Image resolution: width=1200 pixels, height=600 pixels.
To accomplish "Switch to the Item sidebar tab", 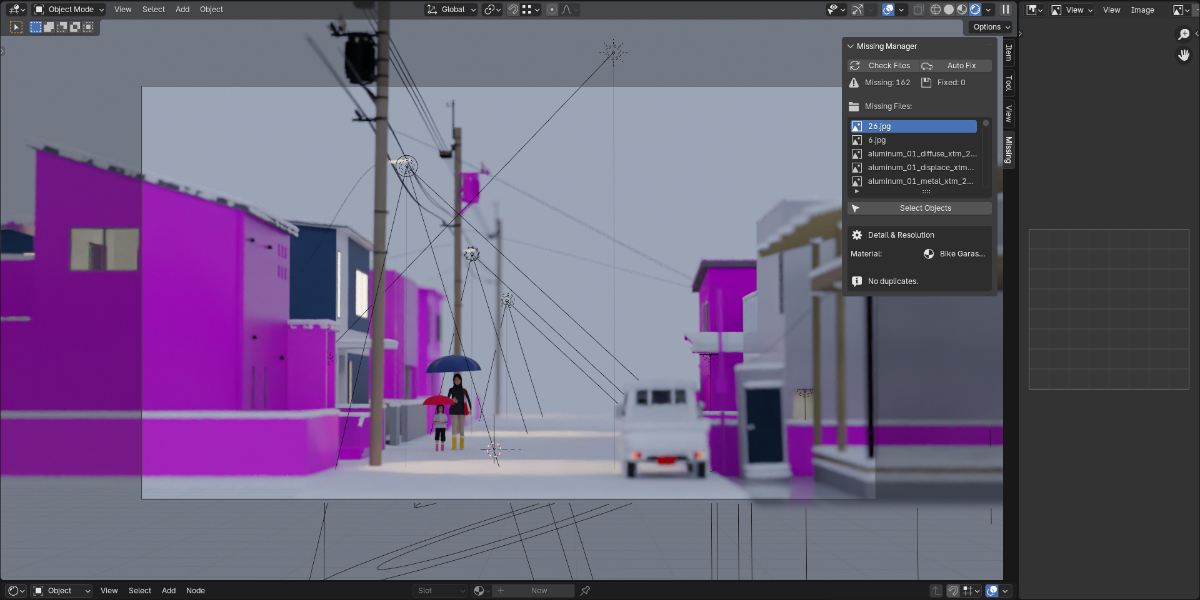I will point(1008,53).
